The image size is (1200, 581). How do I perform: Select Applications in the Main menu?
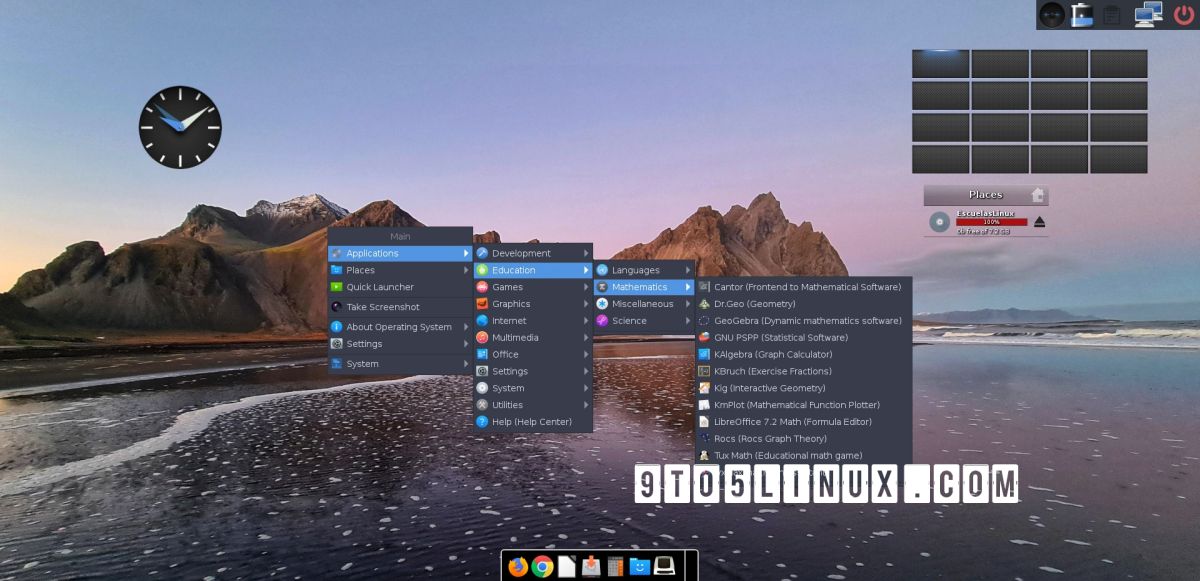pos(400,253)
